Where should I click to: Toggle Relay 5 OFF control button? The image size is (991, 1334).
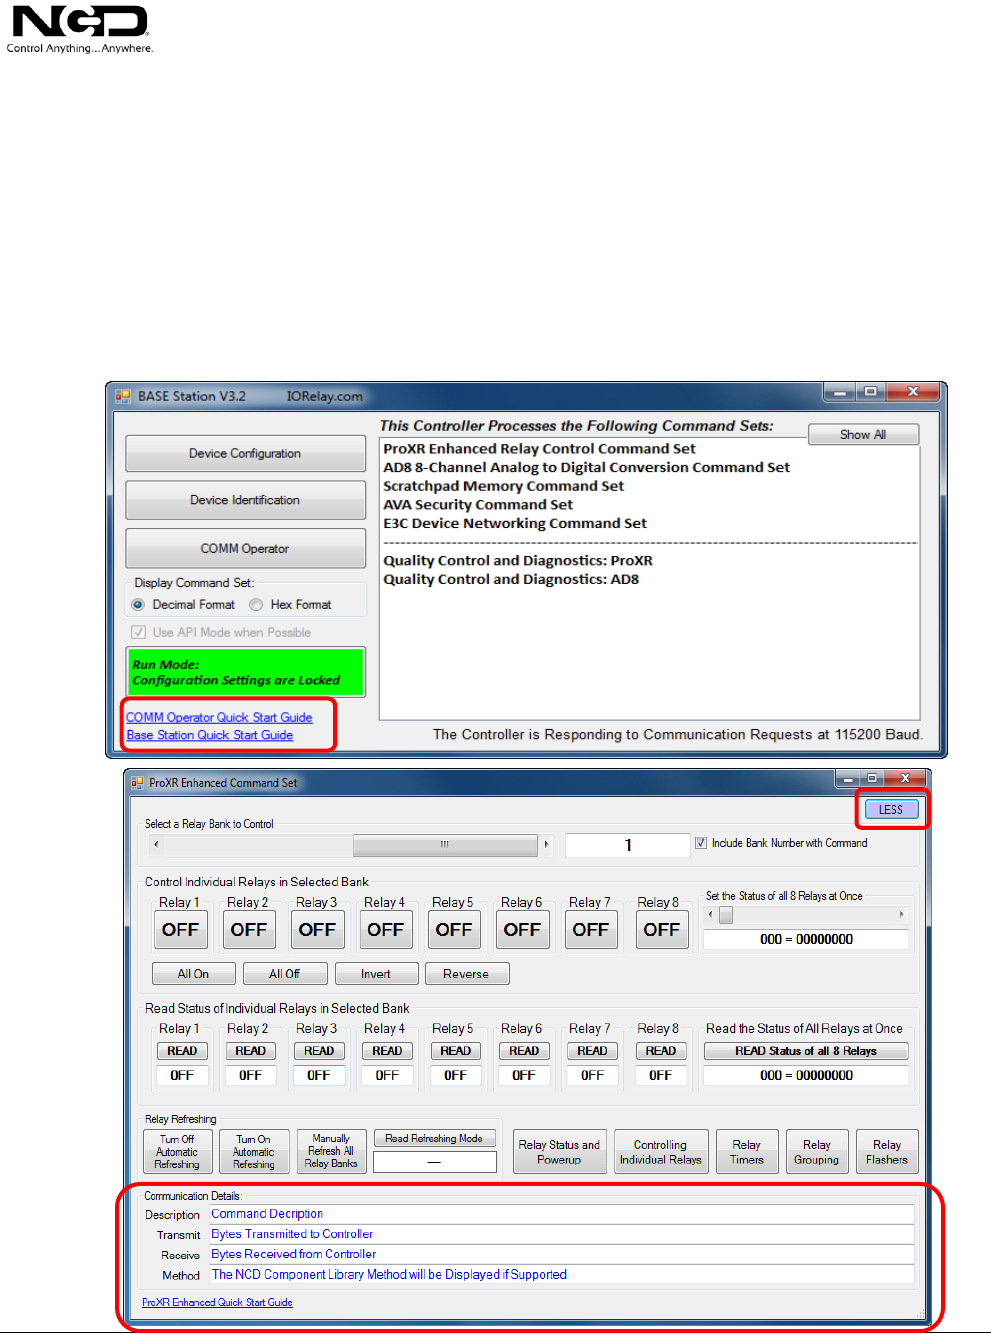coord(454,930)
